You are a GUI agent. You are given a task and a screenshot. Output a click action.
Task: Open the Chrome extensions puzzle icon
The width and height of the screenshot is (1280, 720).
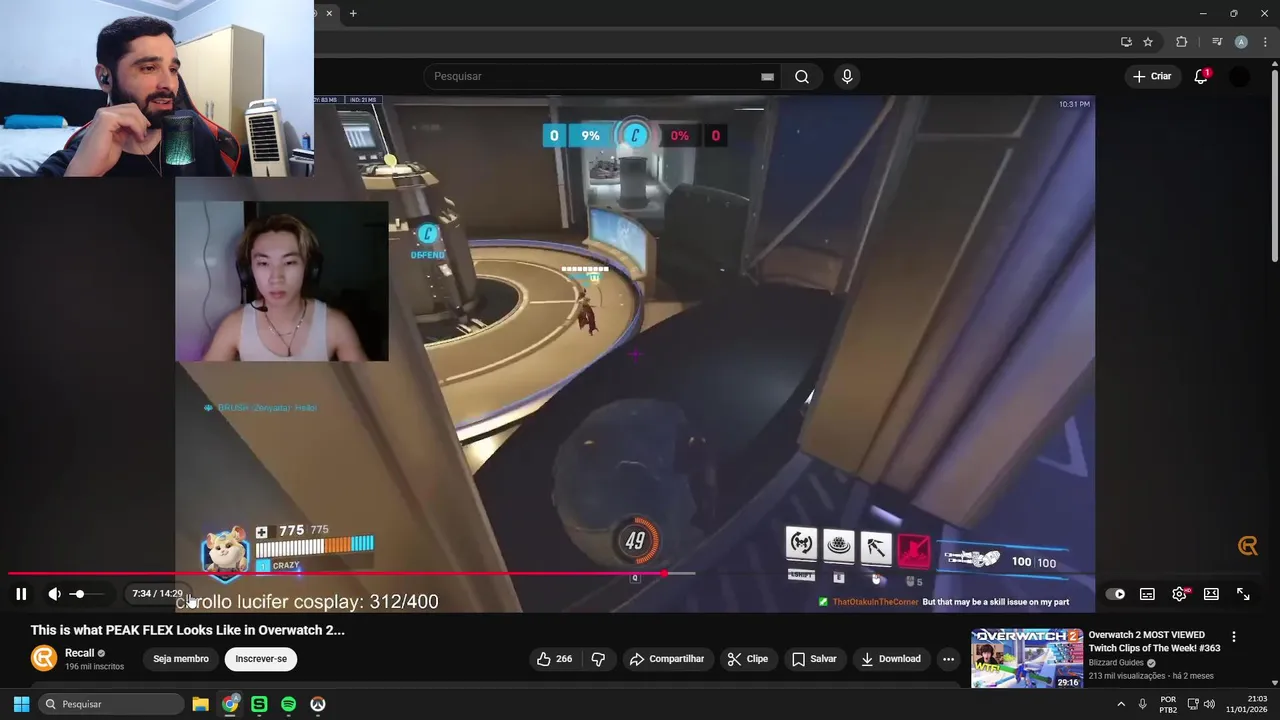[1182, 42]
